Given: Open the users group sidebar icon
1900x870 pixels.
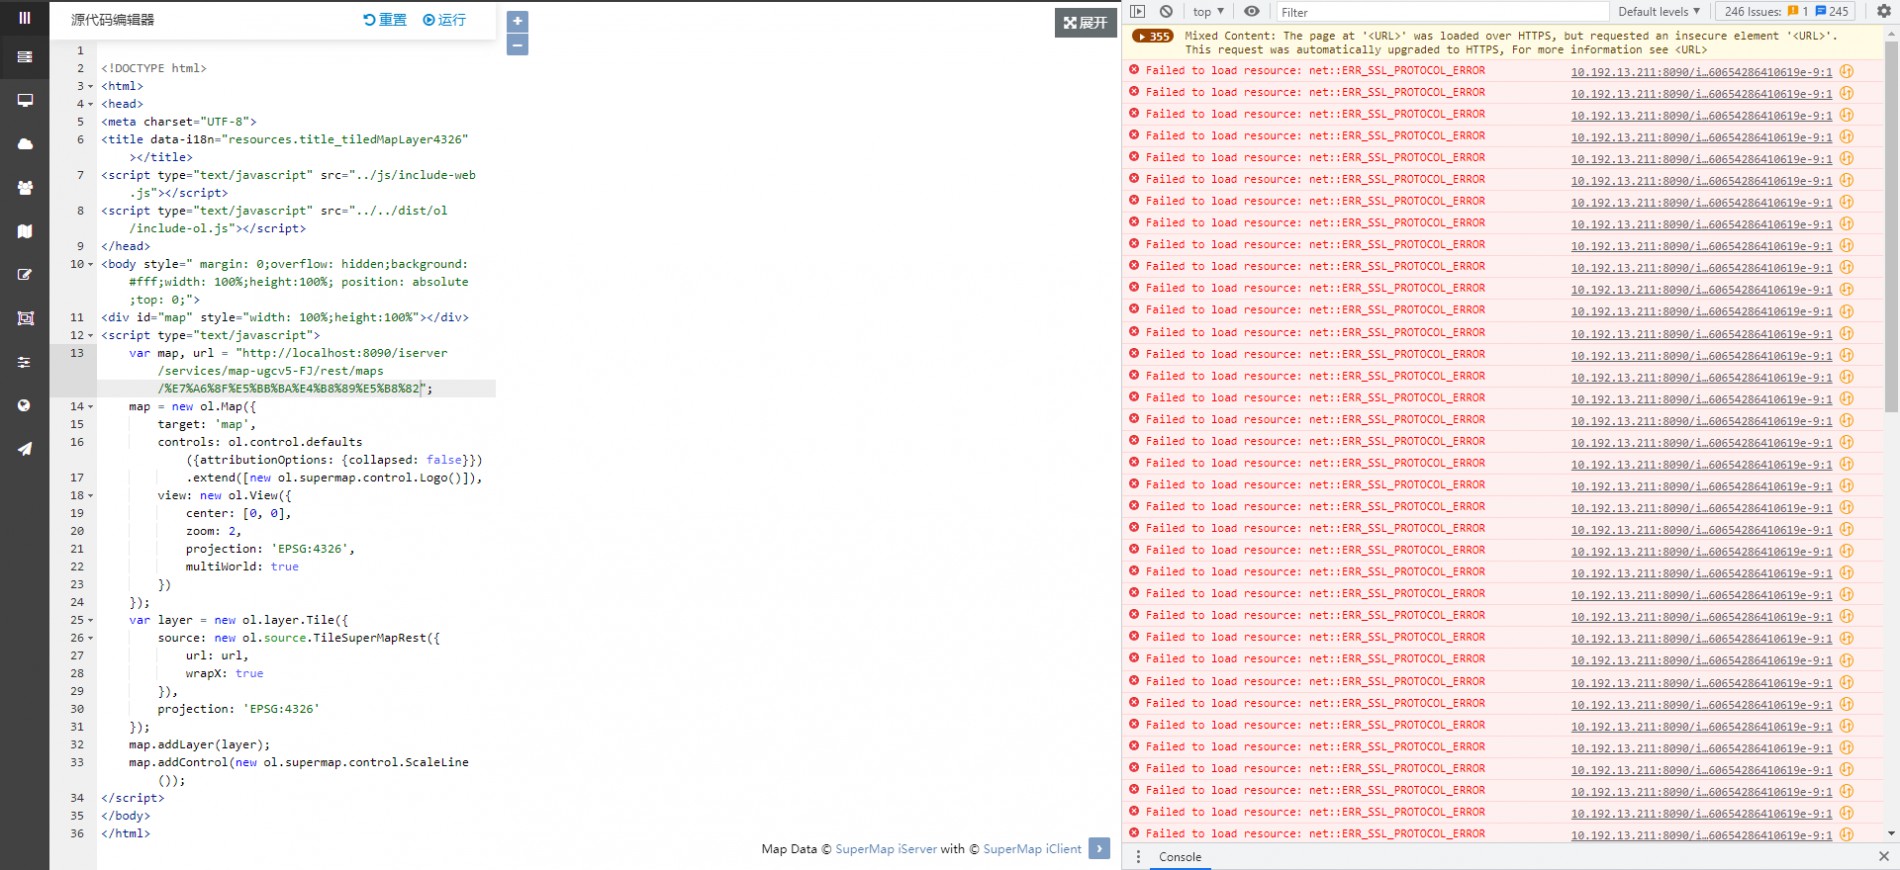Looking at the screenshot, I should pyautogui.click(x=24, y=187).
